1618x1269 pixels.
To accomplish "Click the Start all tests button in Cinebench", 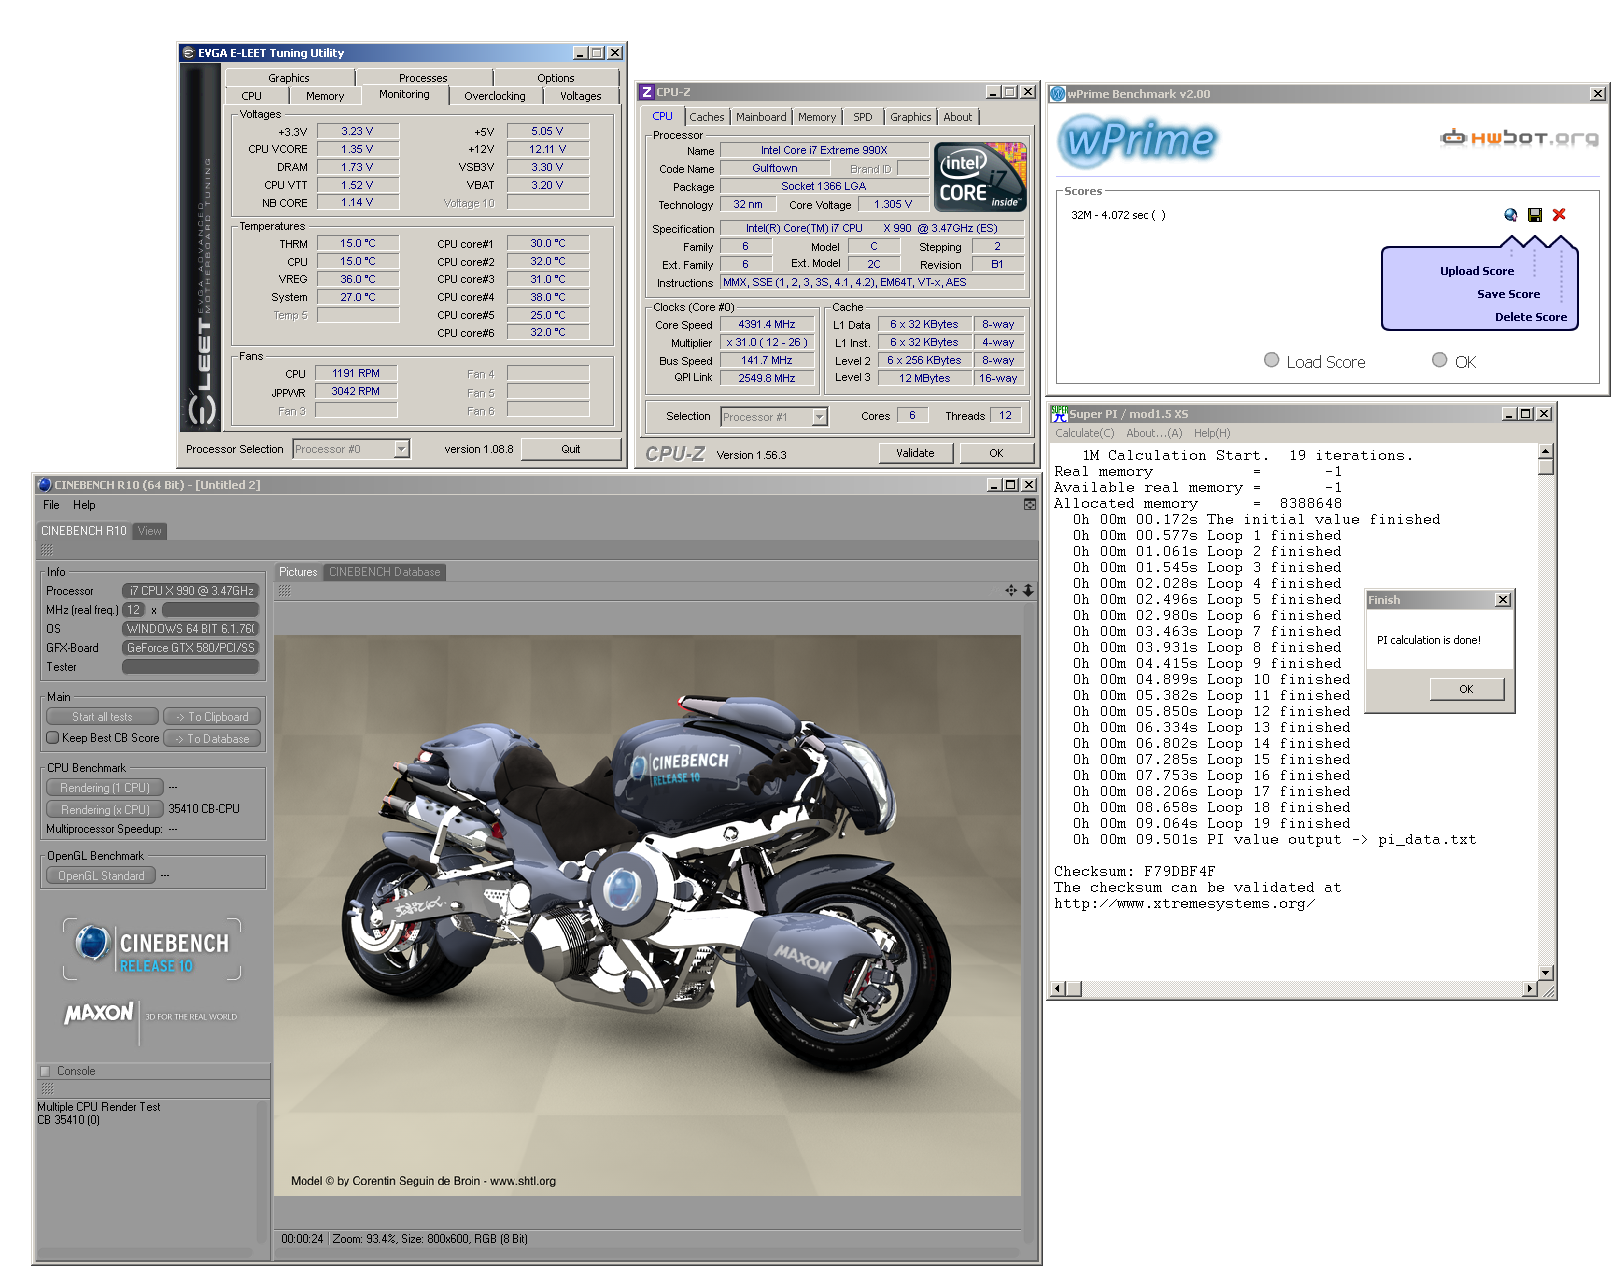I will (102, 716).
